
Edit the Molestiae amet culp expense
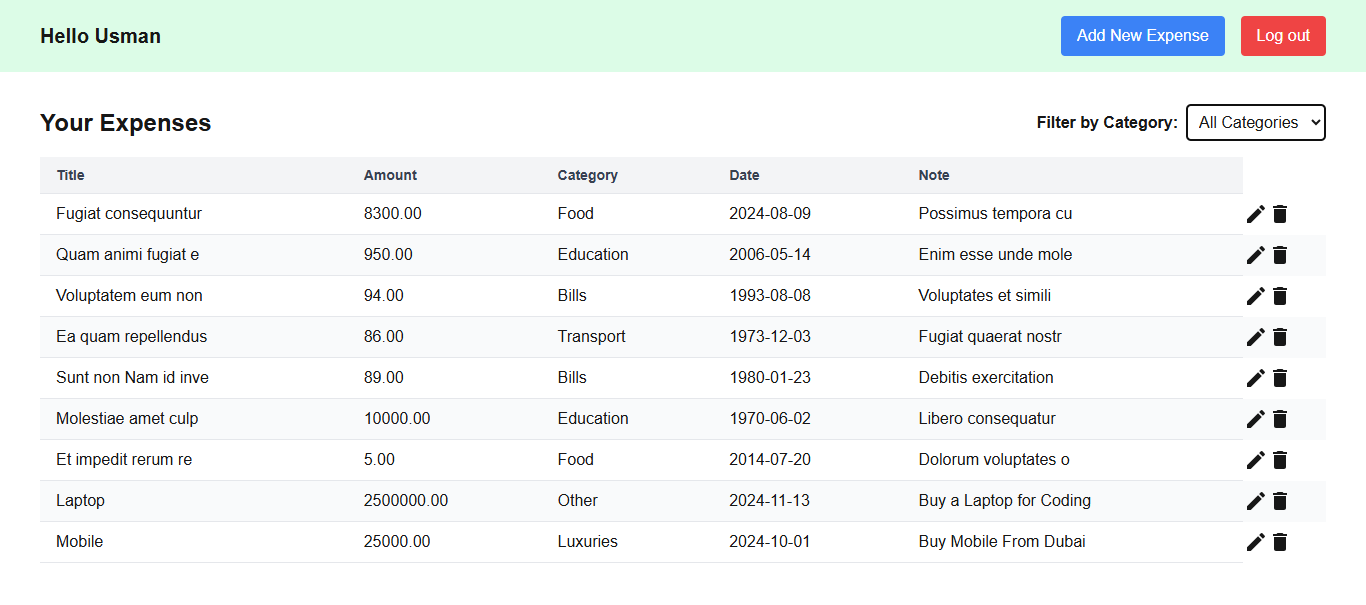pos(1255,419)
